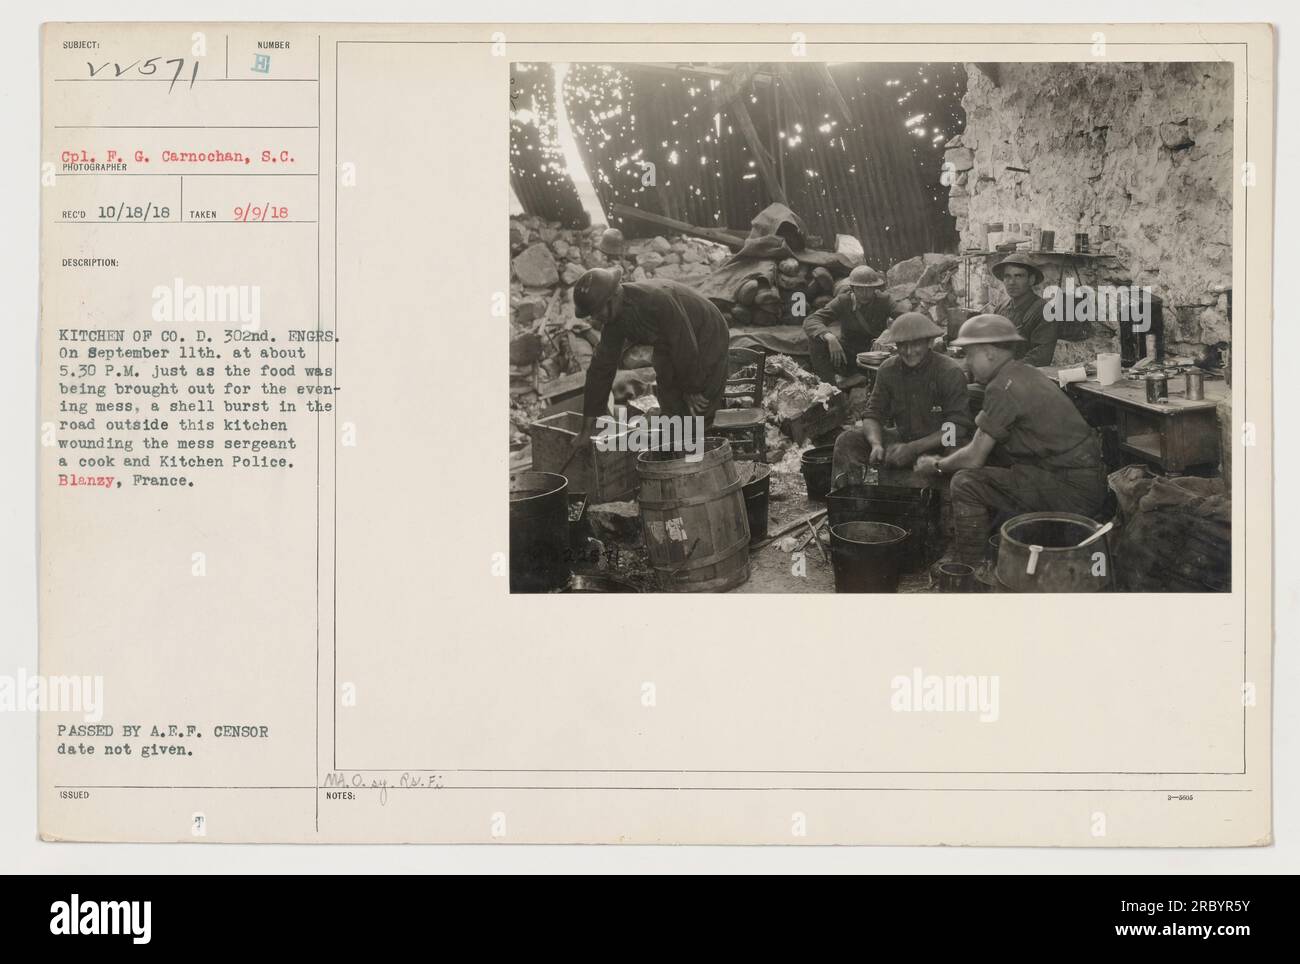This screenshot has width=1300, height=964.
Task: Click the "DESCRIPTION:" label
Action: pyautogui.click(x=90, y=264)
